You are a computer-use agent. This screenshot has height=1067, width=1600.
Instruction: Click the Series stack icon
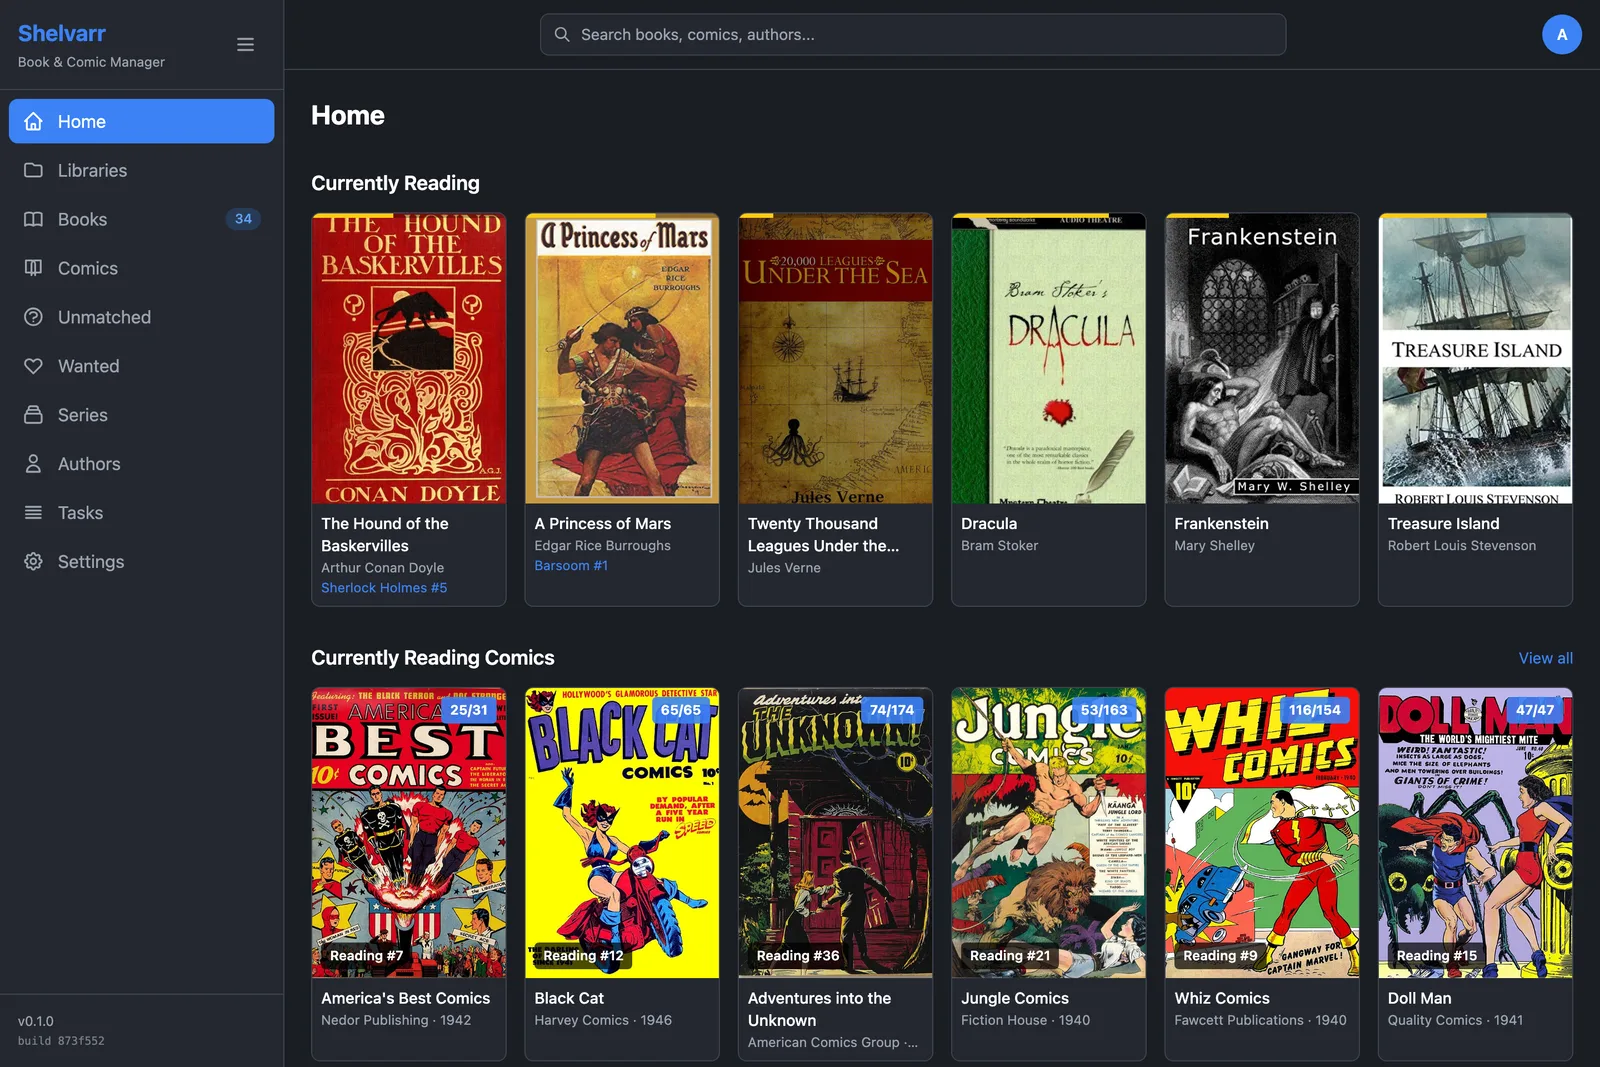pyautogui.click(x=33, y=415)
